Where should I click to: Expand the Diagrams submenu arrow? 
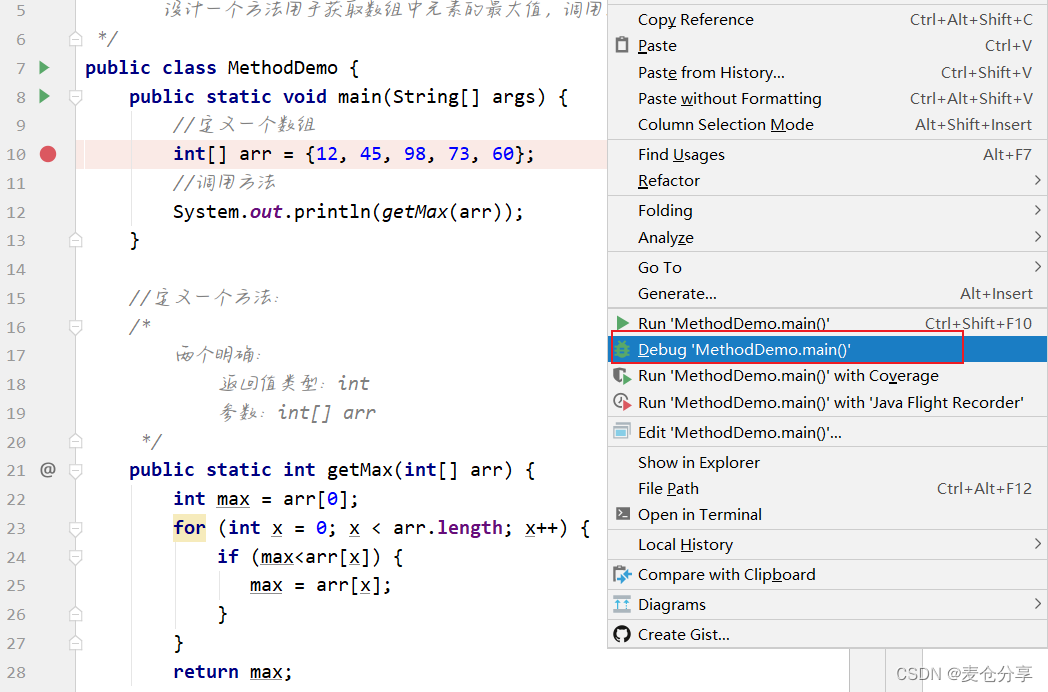click(1037, 604)
